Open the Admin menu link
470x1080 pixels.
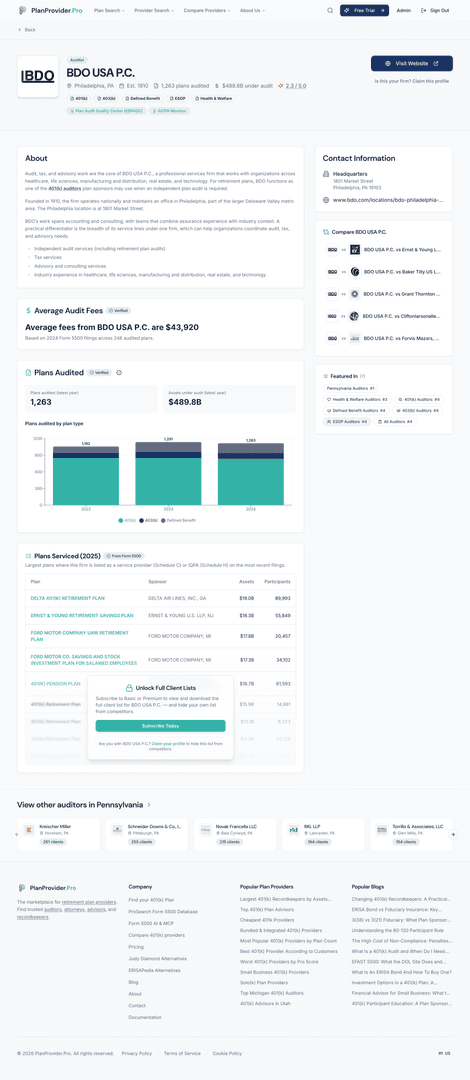(404, 10)
